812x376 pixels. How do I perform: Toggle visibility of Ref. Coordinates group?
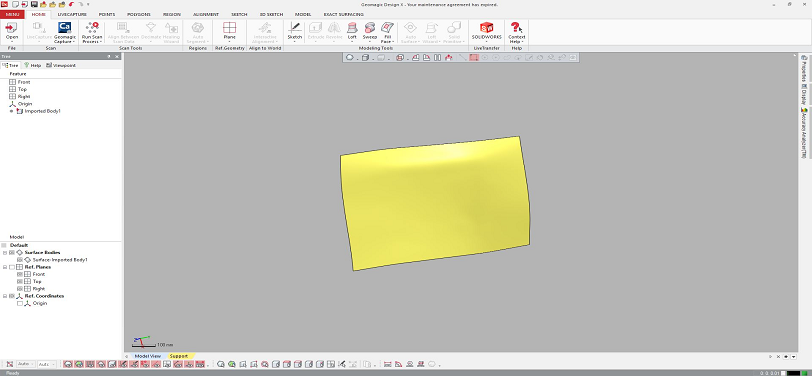(x=12, y=296)
